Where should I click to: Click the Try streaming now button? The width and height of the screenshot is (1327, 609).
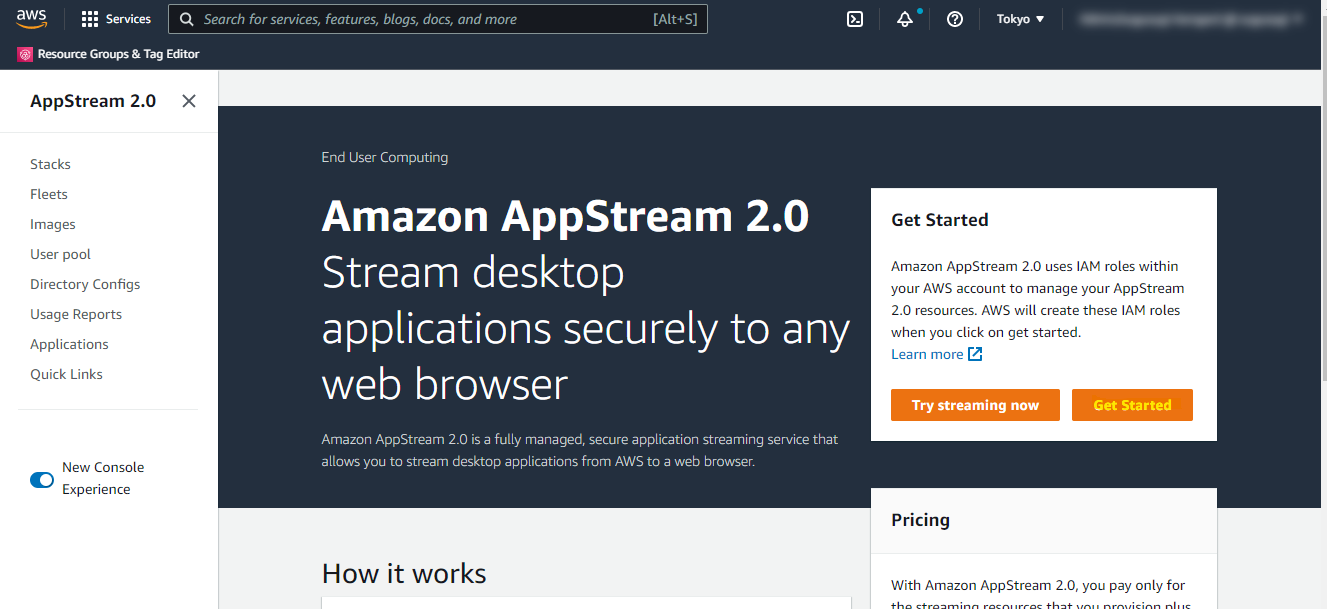pos(974,405)
